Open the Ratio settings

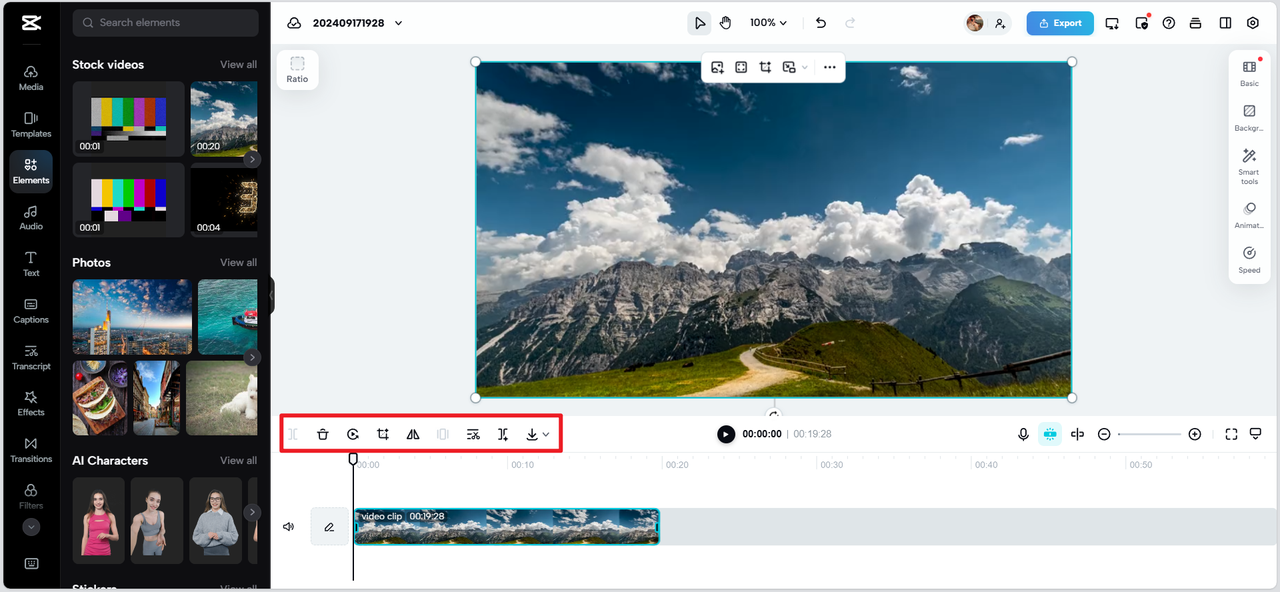point(297,69)
